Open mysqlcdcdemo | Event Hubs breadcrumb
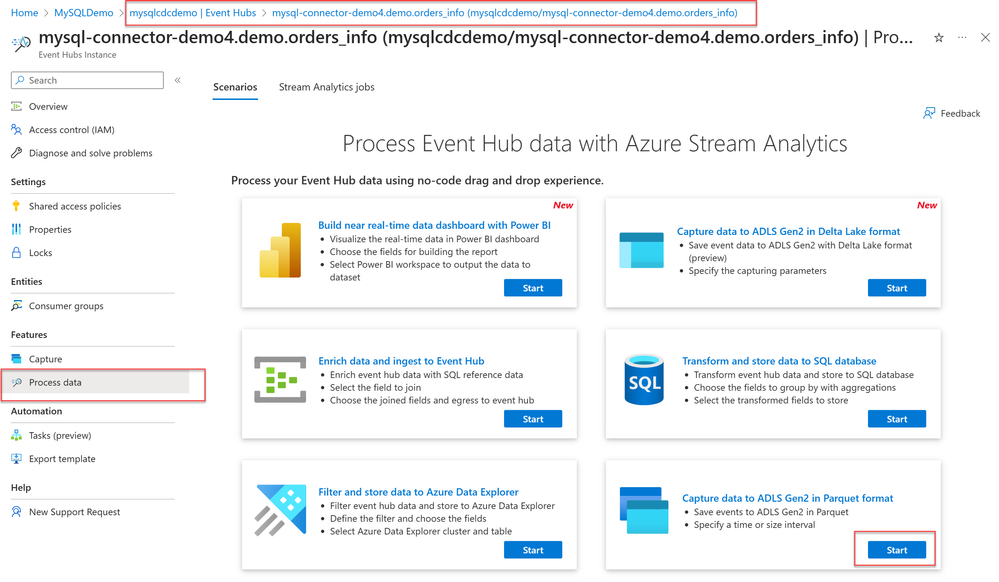The width and height of the screenshot is (999, 582). click(192, 13)
